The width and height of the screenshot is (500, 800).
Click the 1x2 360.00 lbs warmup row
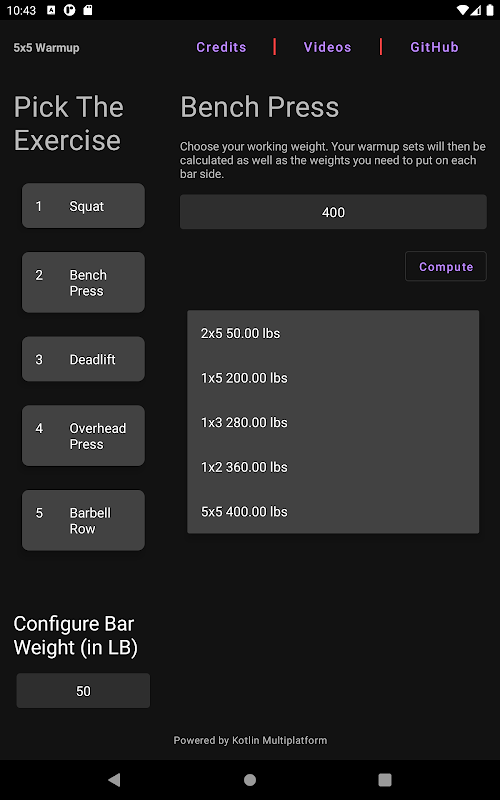coord(333,467)
